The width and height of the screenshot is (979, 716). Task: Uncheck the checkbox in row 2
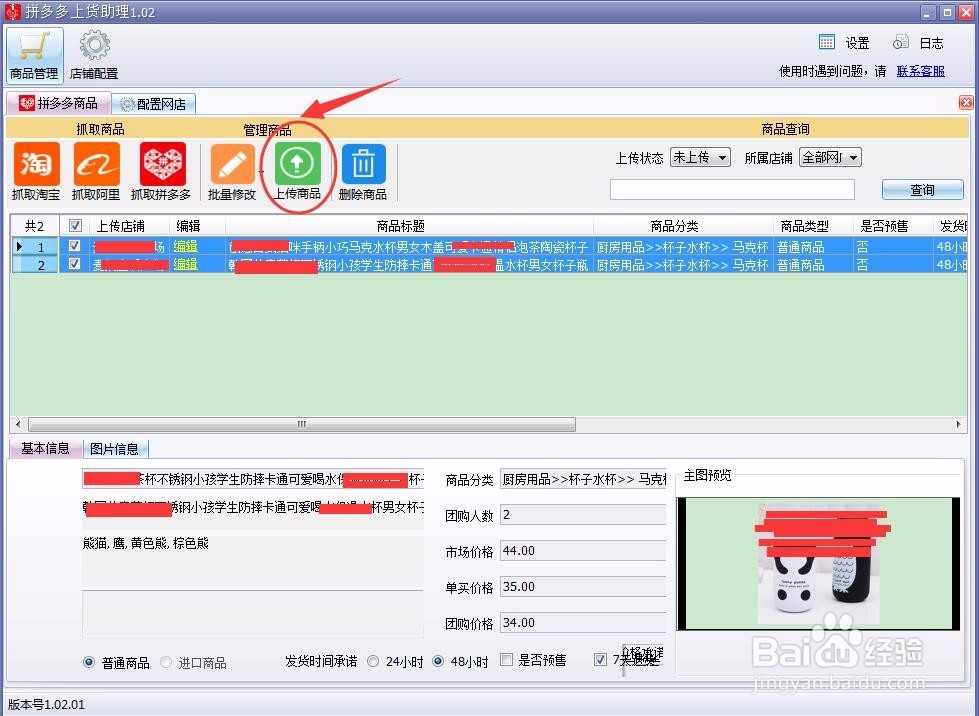point(74,263)
